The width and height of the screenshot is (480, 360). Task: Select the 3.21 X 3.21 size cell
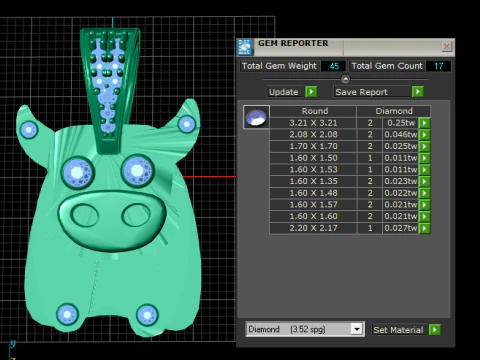[313, 123]
